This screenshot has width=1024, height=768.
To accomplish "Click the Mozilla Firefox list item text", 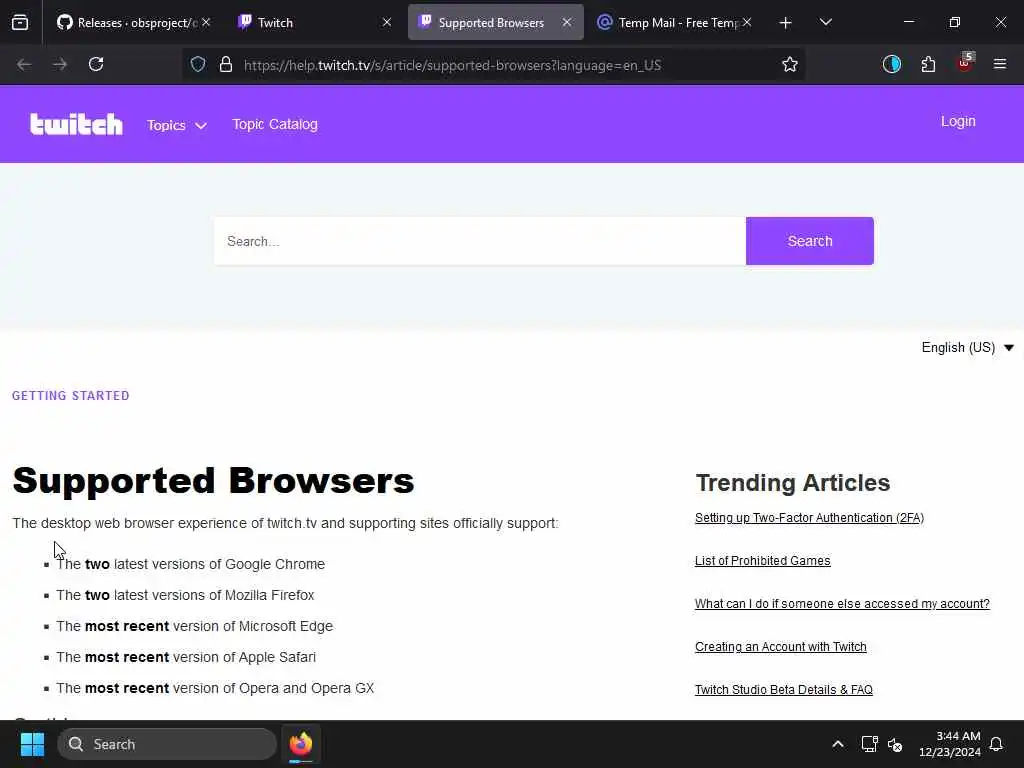I will [x=185, y=595].
